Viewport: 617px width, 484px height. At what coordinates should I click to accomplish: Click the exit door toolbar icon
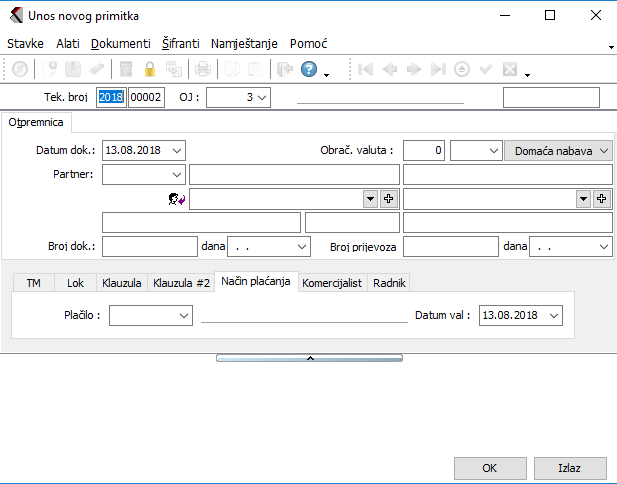[284, 69]
